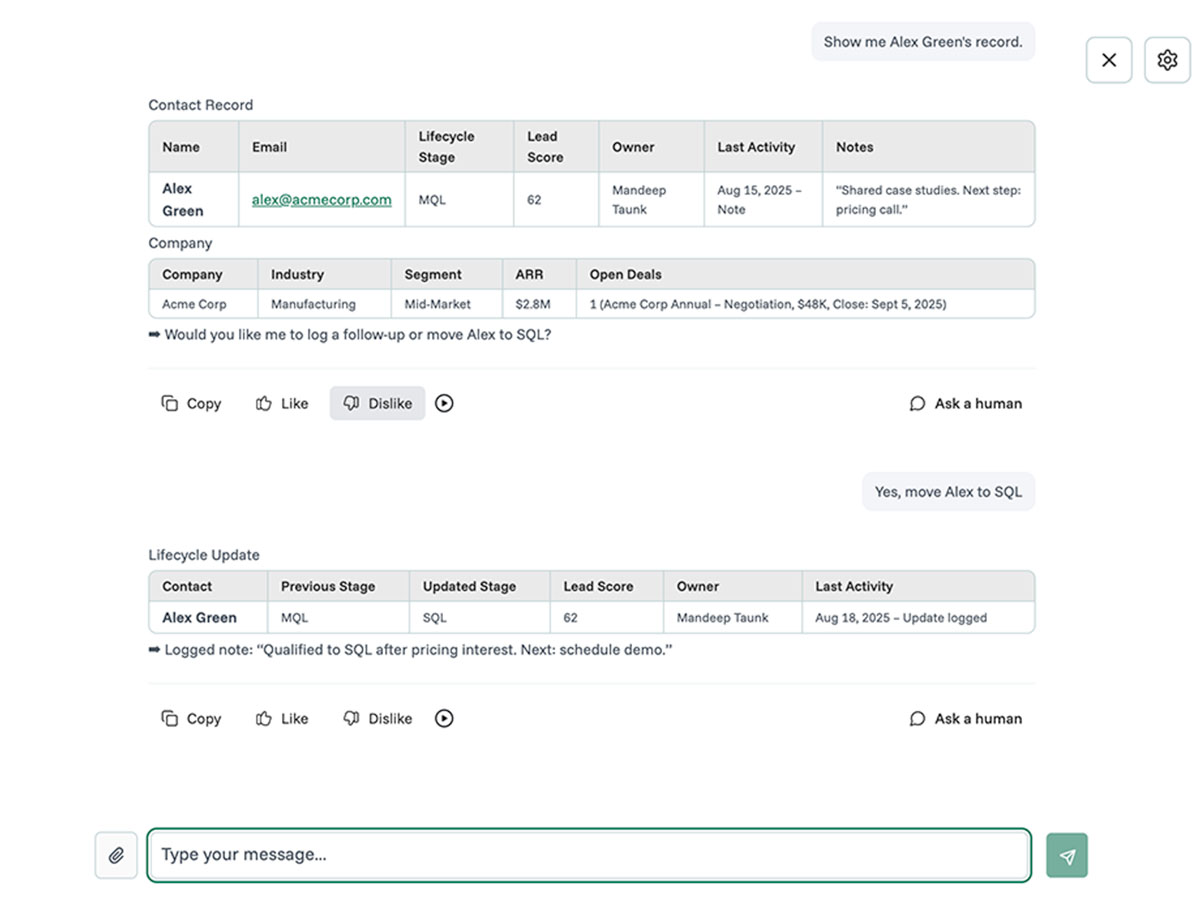Toggle Dislike on the Contact Record response
Image resolution: width=1200 pixels, height=900 pixels.
pyautogui.click(x=377, y=403)
